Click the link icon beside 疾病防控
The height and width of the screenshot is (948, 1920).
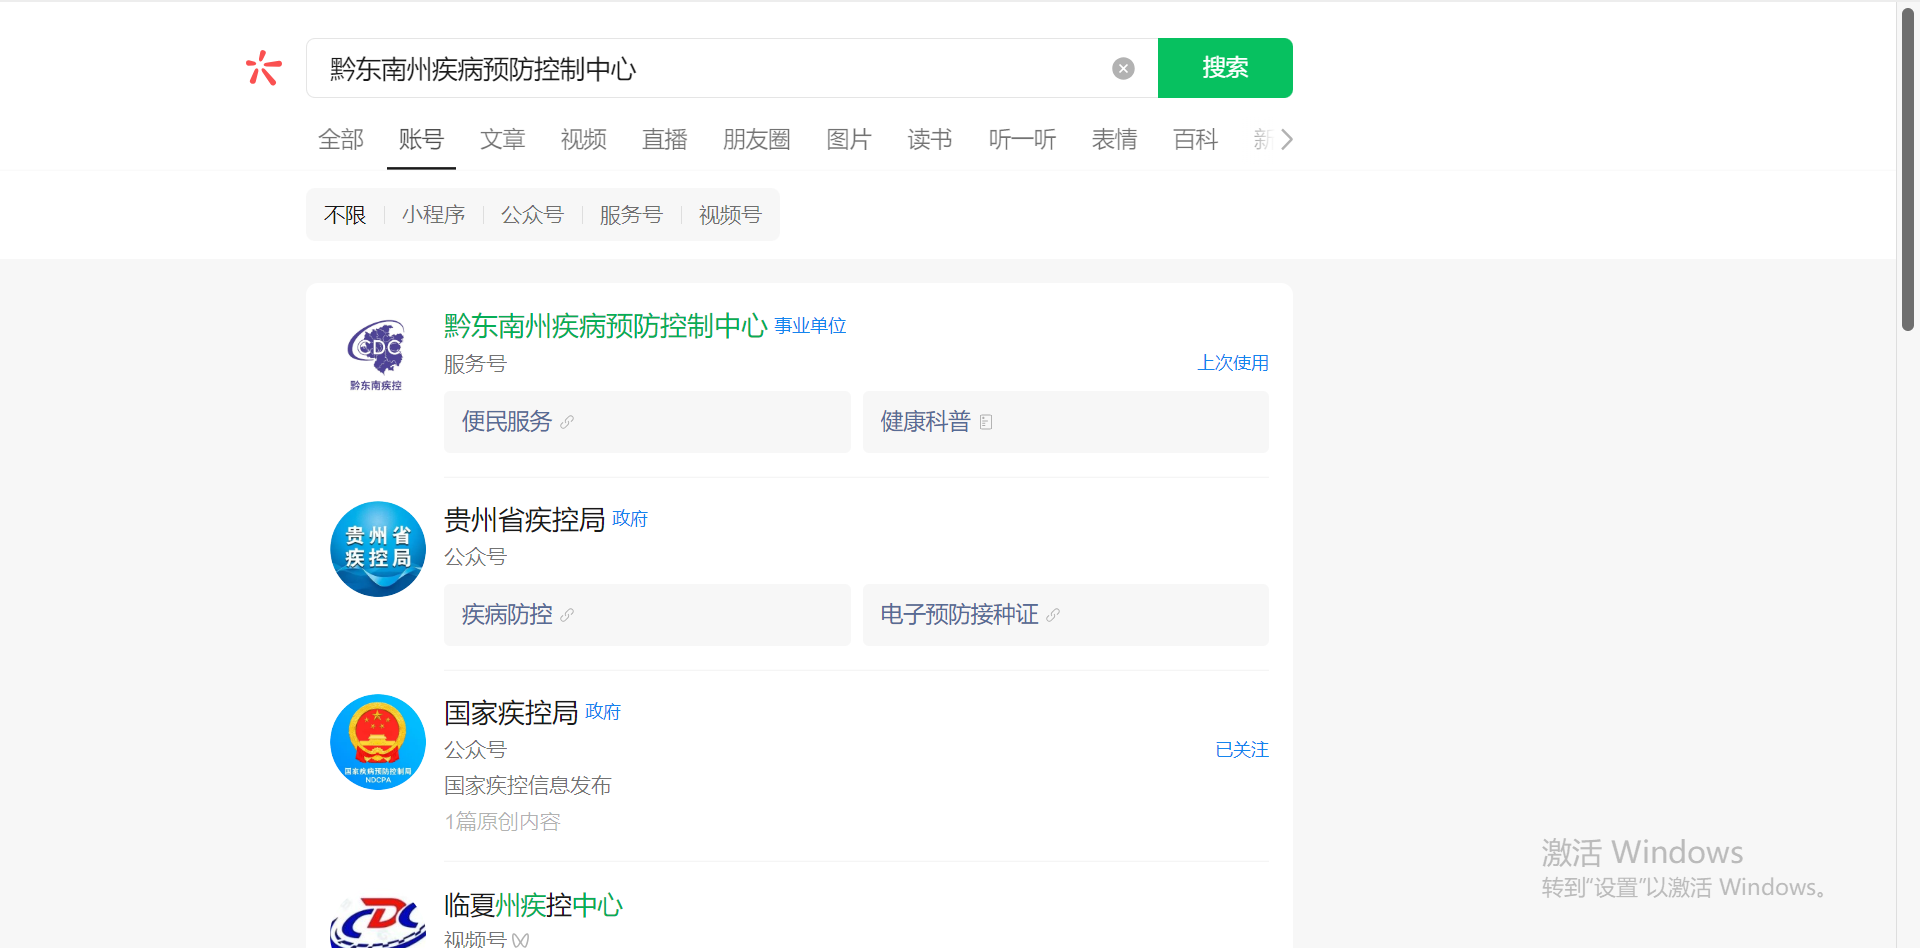tap(567, 615)
